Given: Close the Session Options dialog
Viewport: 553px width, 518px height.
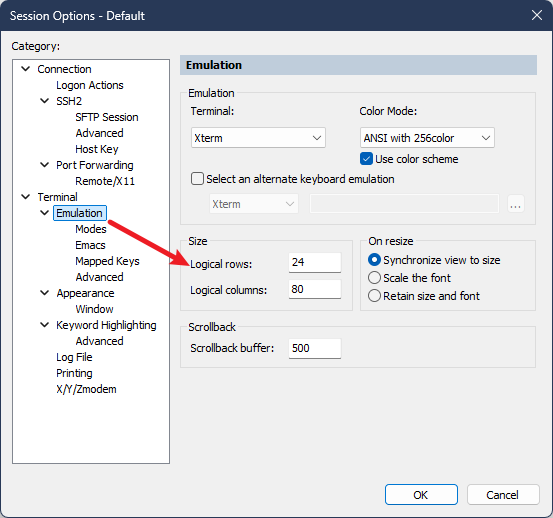Looking at the screenshot, I should coord(537,15).
